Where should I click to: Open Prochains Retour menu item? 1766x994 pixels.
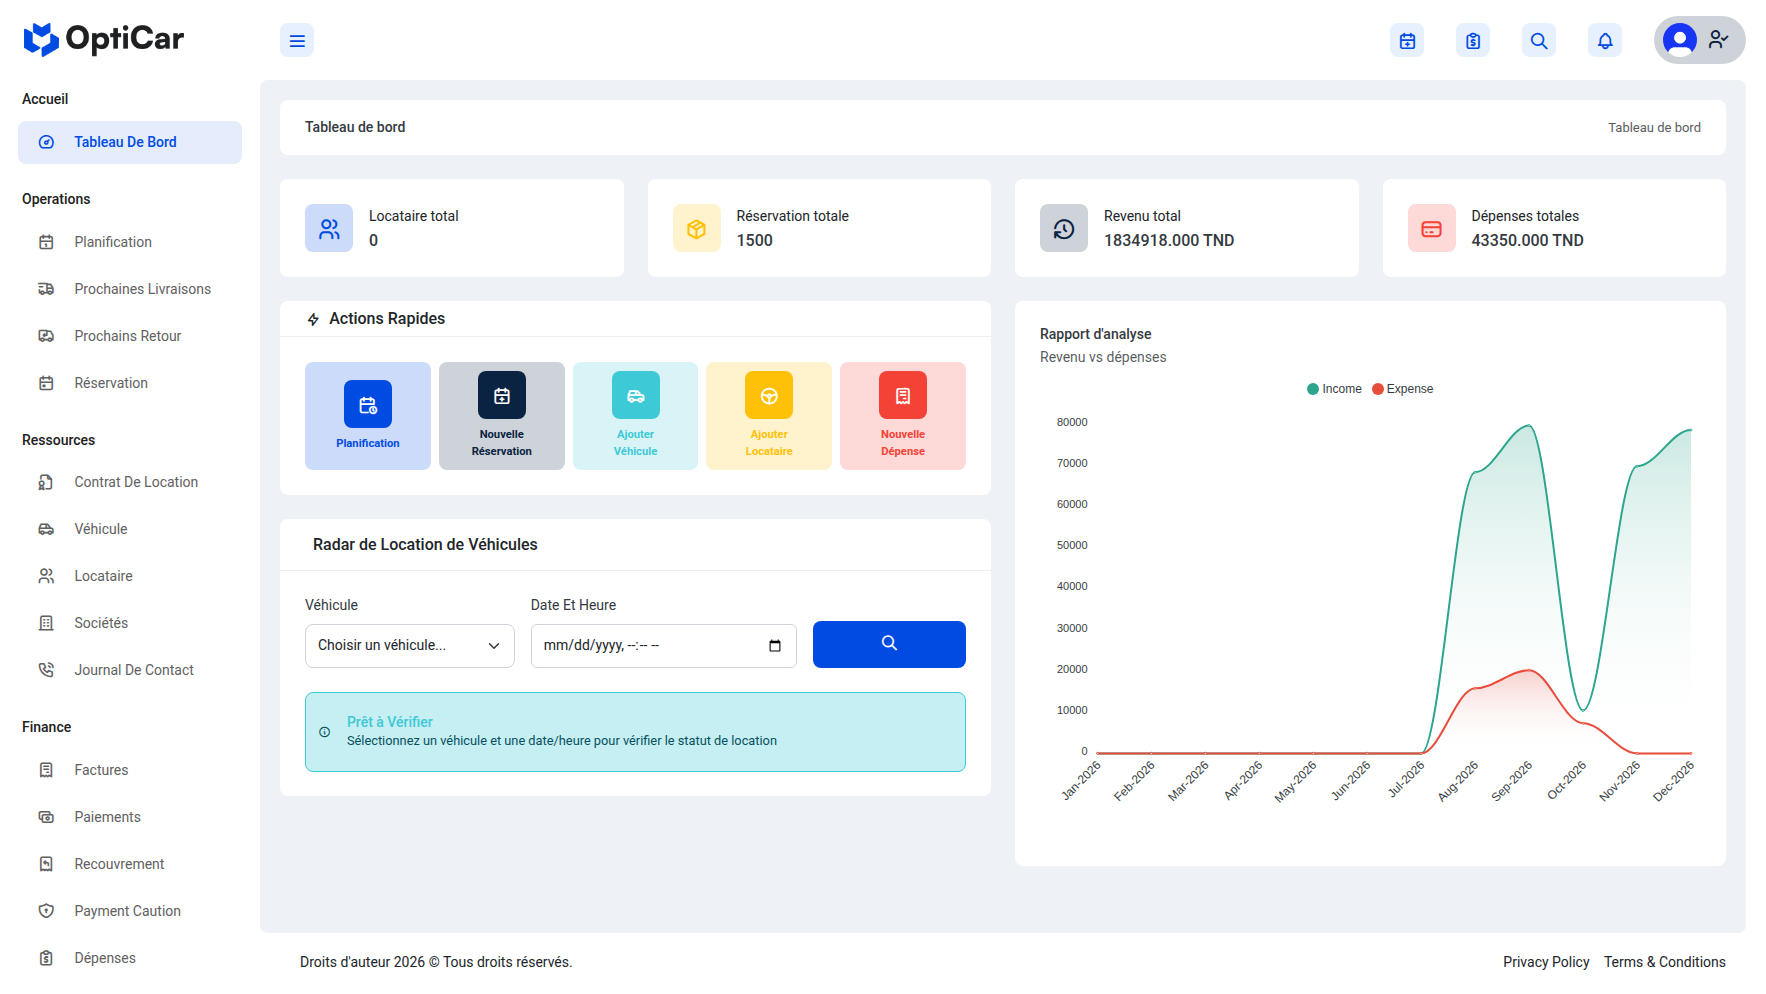coord(130,336)
